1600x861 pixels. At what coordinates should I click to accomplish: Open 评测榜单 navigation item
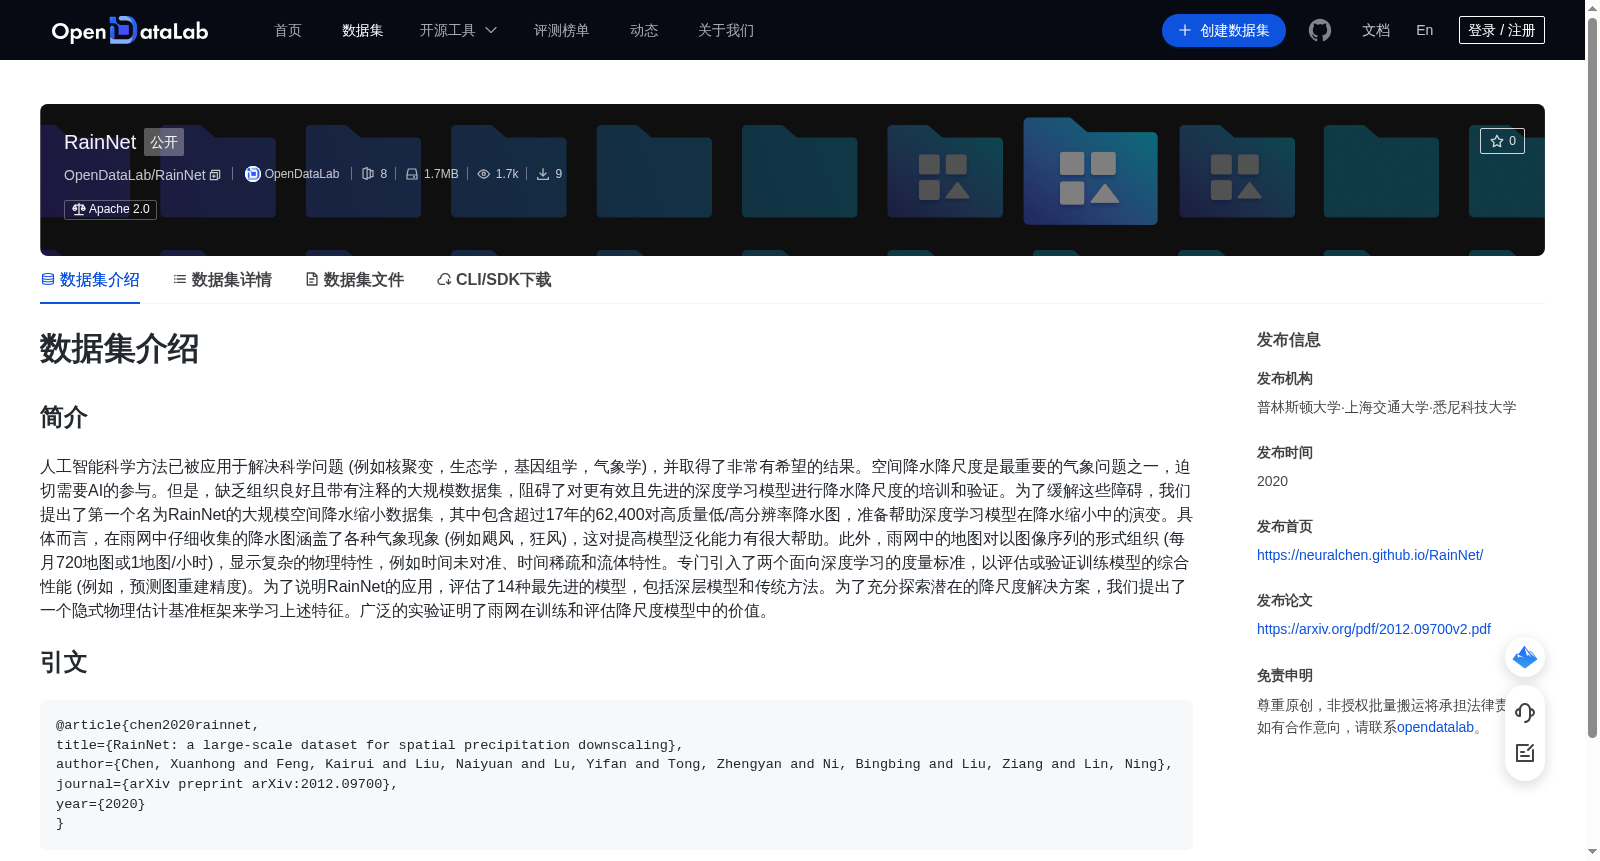[561, 30]
